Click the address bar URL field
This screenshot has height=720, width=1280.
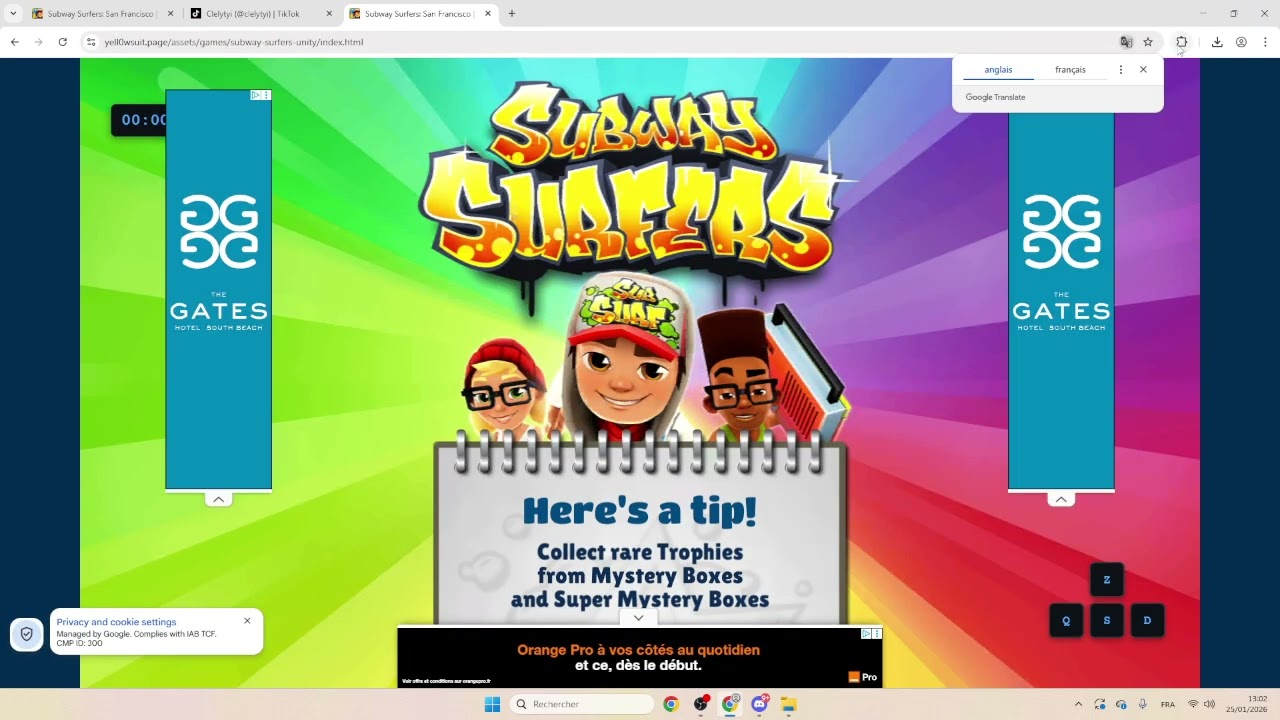point(600,42)
